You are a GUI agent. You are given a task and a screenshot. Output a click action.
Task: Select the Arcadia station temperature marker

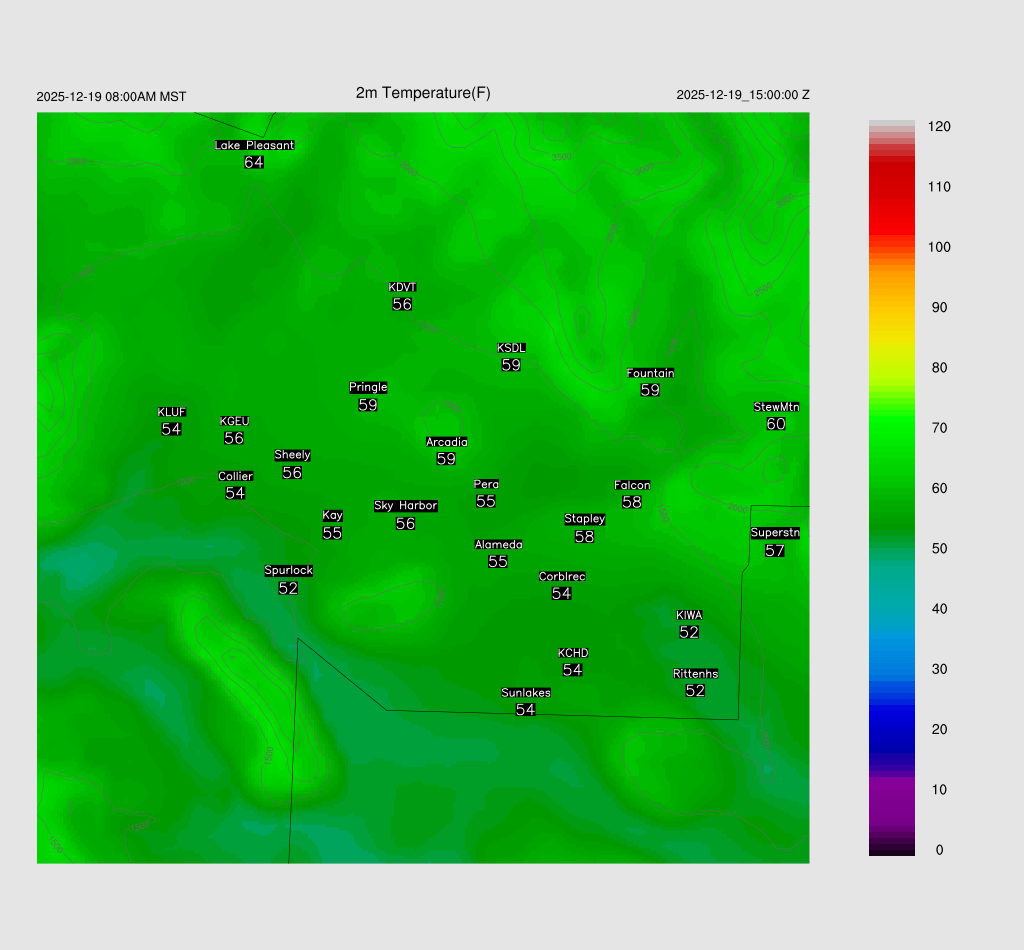446,459
